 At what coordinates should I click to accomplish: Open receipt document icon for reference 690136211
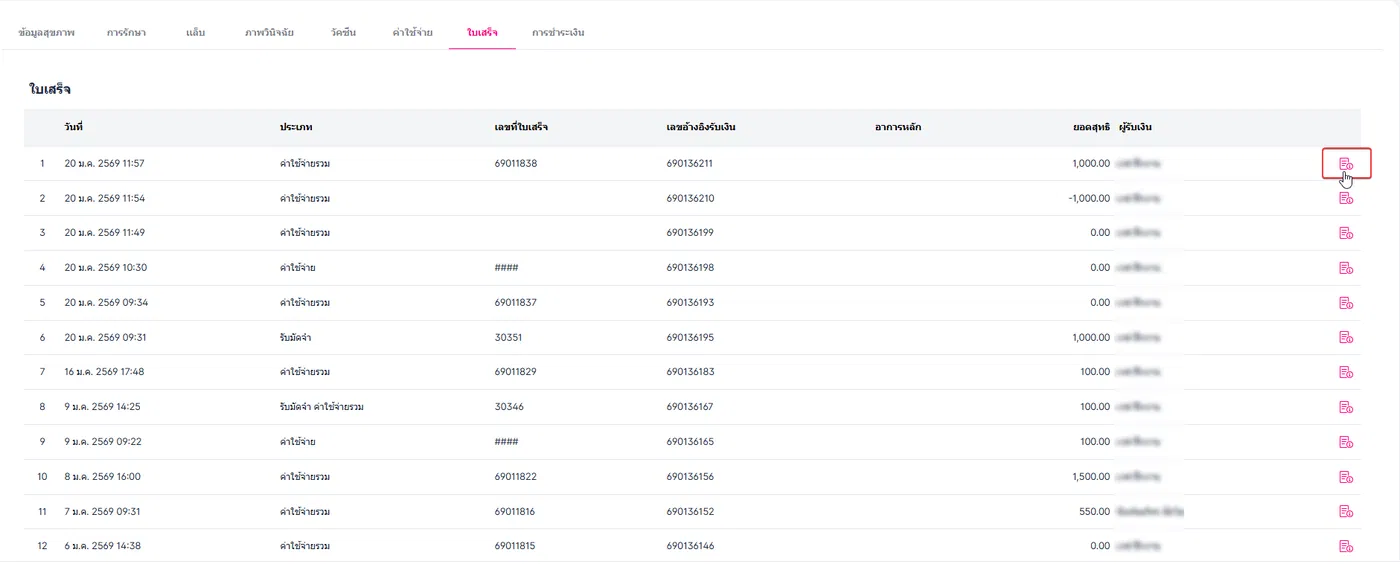coord(1346,163)
